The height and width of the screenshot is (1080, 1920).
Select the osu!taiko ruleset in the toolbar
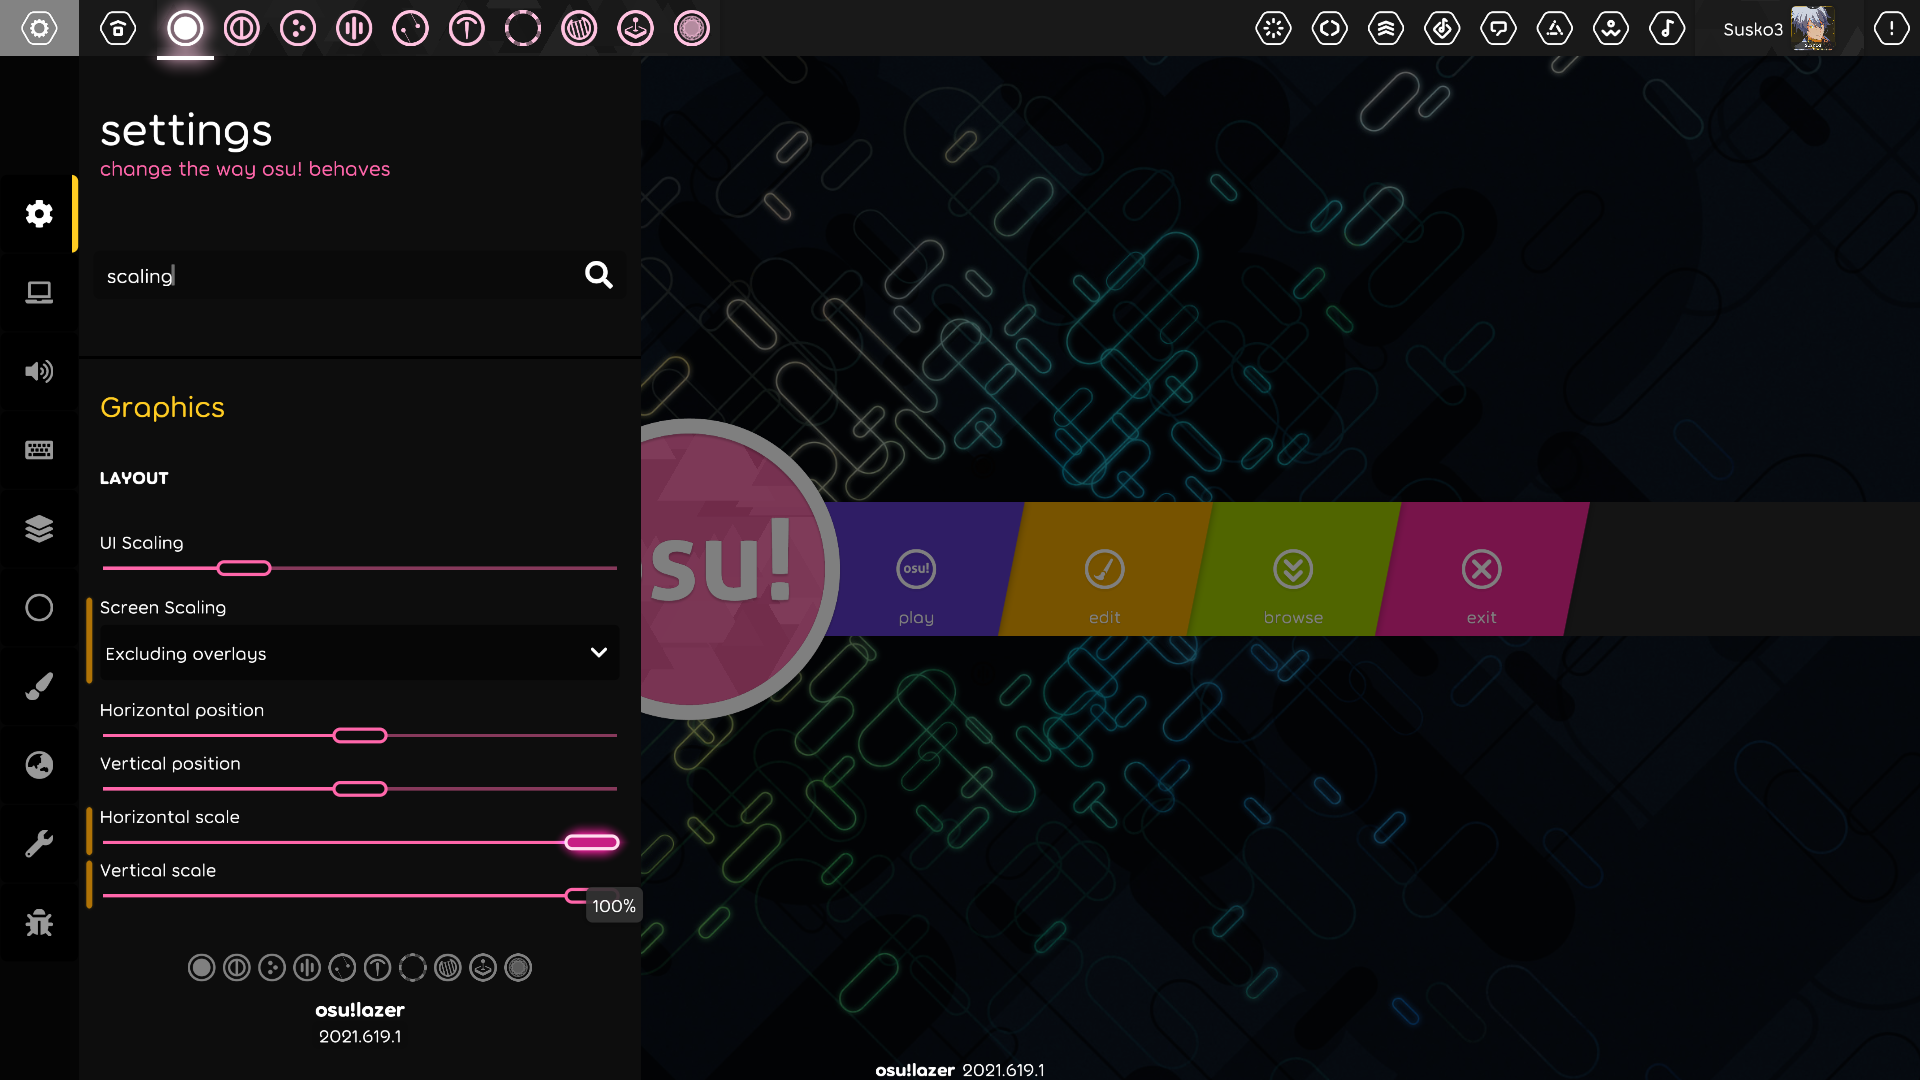pyautogui.click(x=241, y=28)
